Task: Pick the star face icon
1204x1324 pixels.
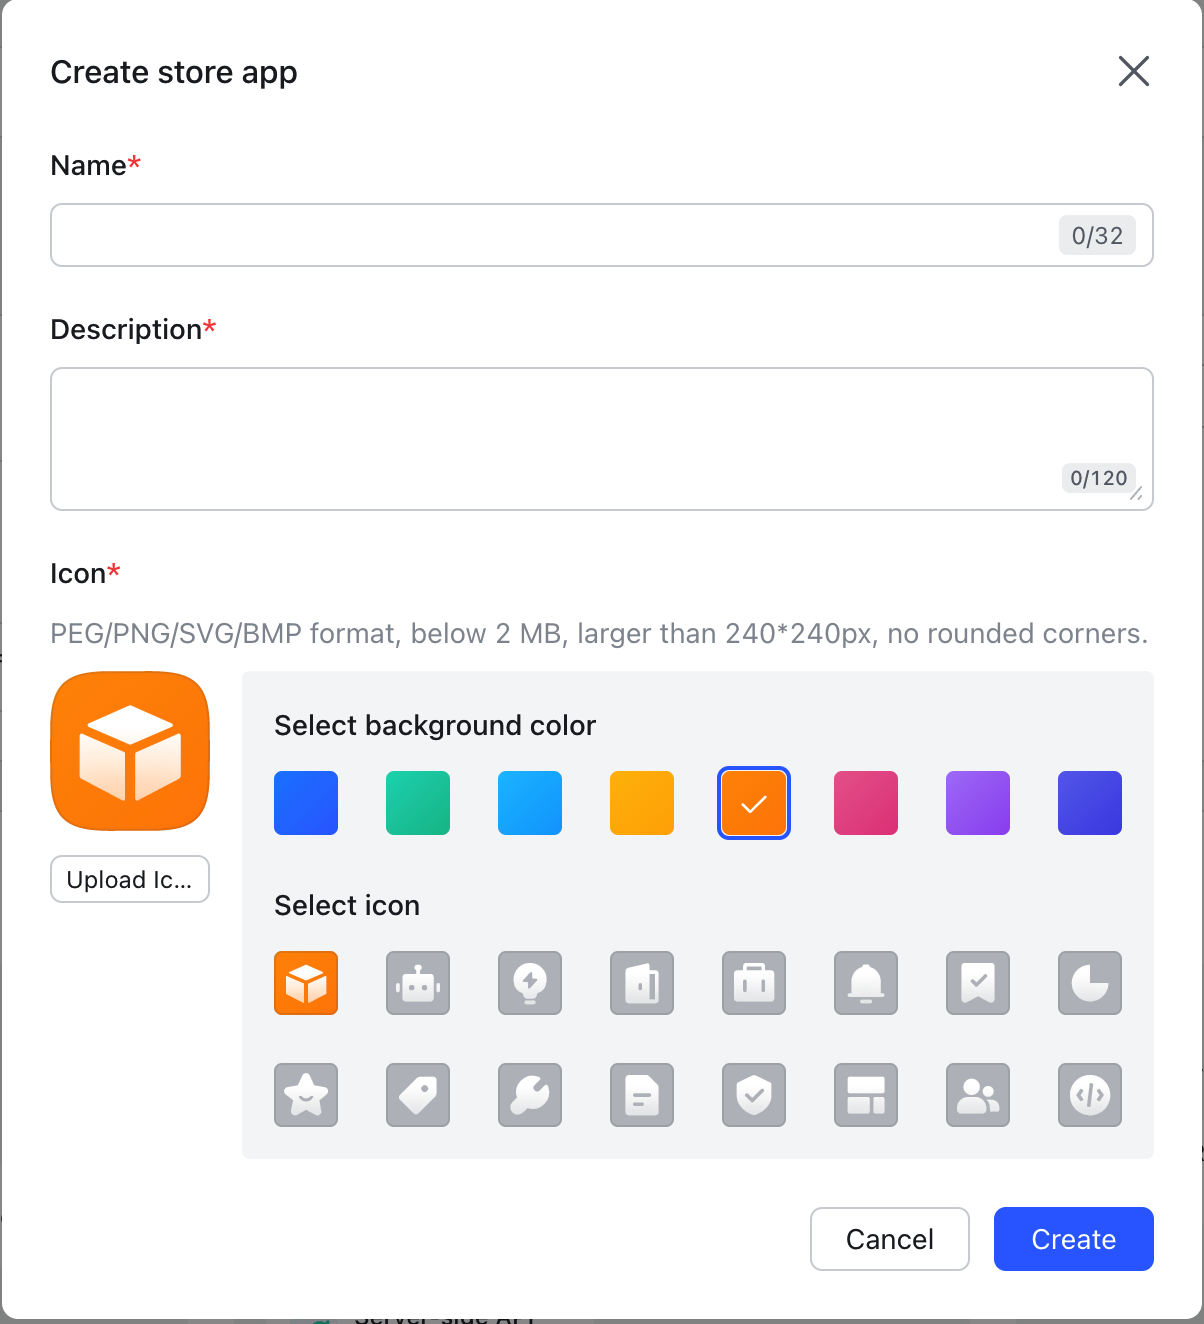Action: click(x=306, y=1095)
